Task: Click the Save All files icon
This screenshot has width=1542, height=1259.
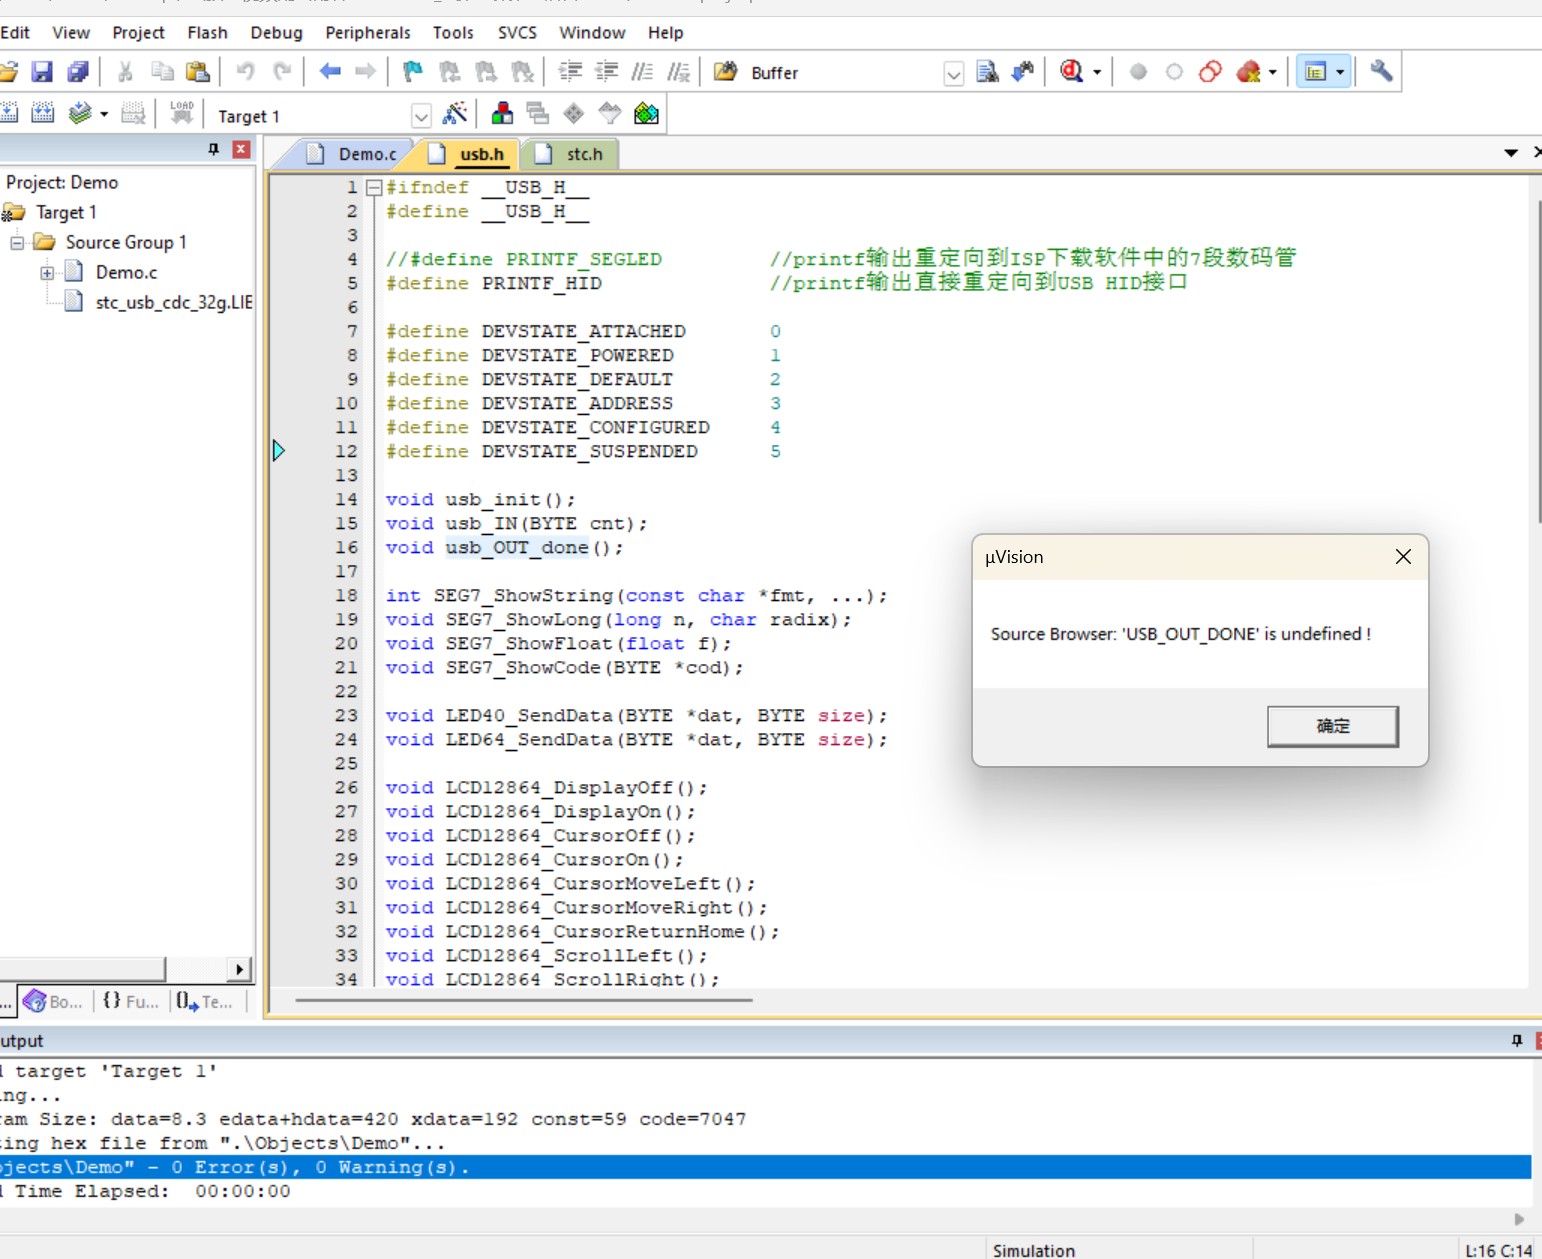Action: coord(78,72)
